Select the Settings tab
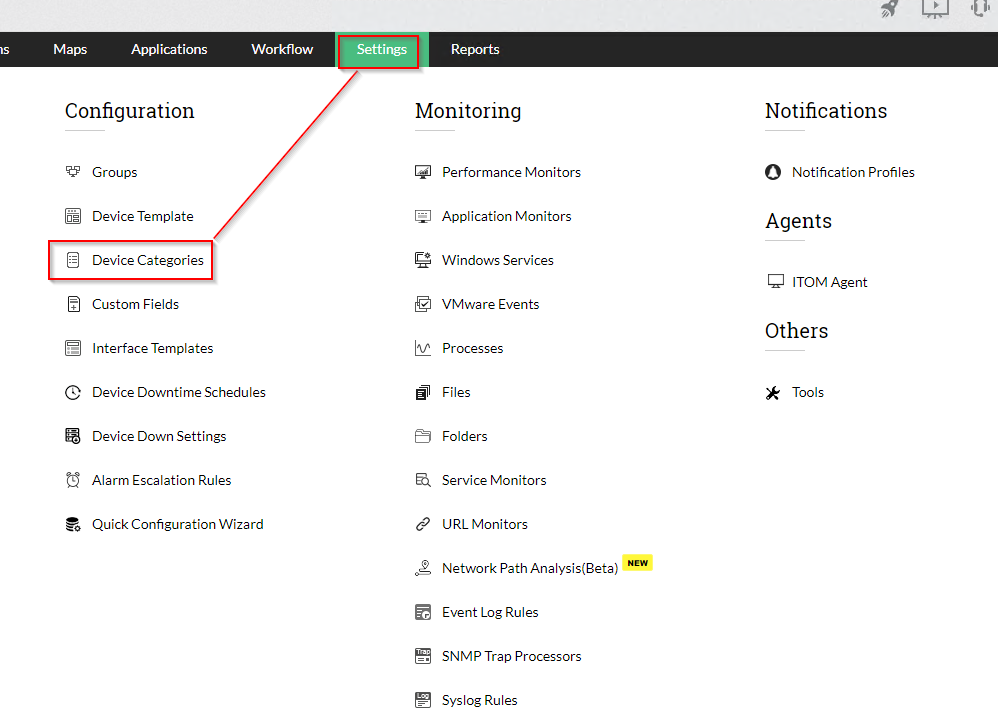 (x=381, y=50)
